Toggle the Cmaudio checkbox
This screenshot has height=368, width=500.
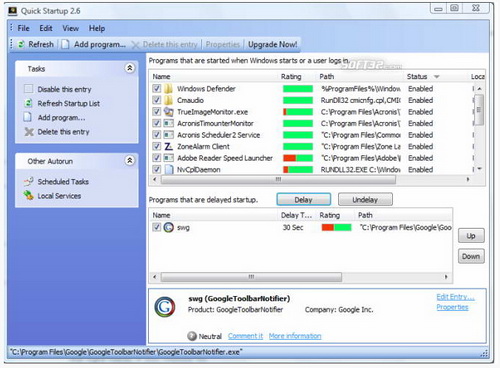157,100
